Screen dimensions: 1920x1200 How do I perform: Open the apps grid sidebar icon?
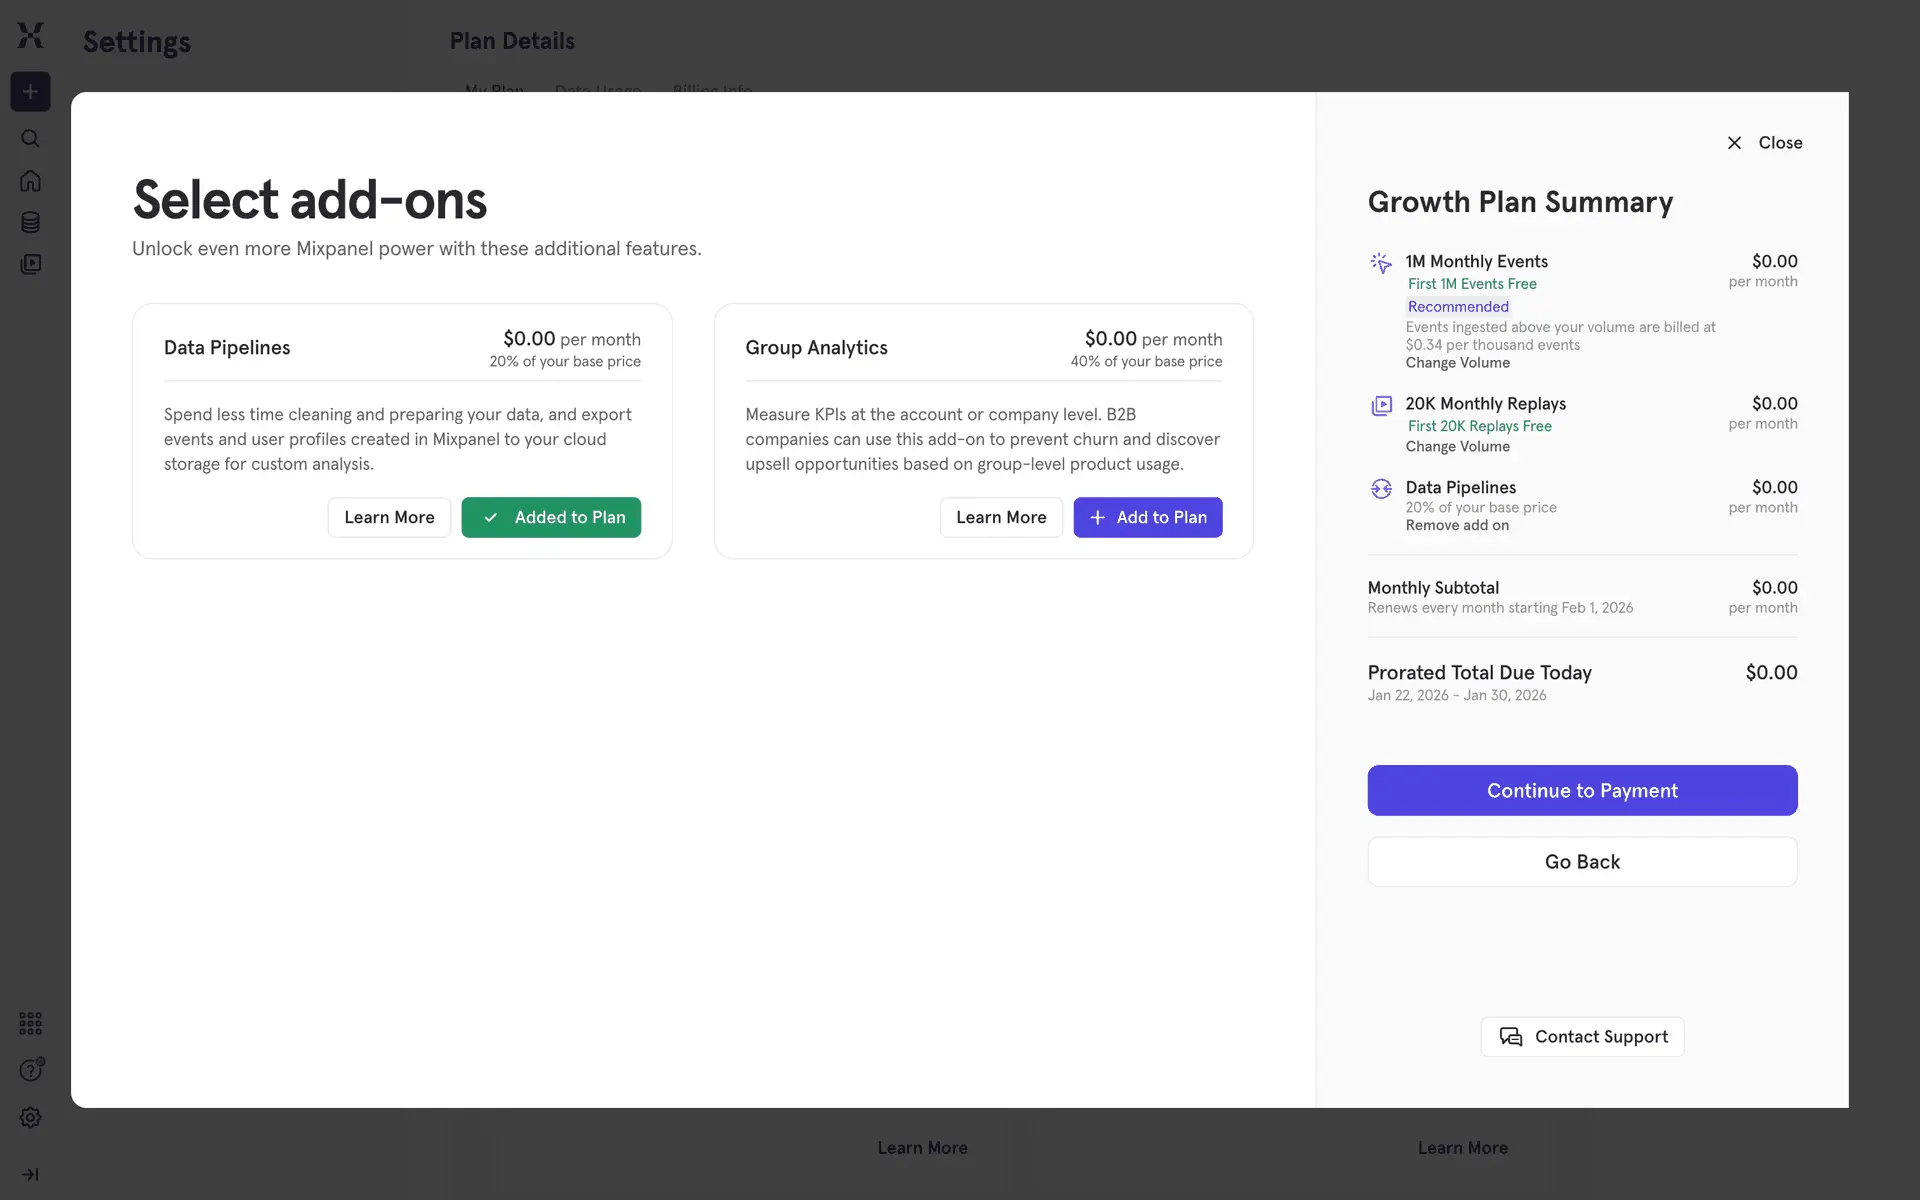coord(31,1023)
